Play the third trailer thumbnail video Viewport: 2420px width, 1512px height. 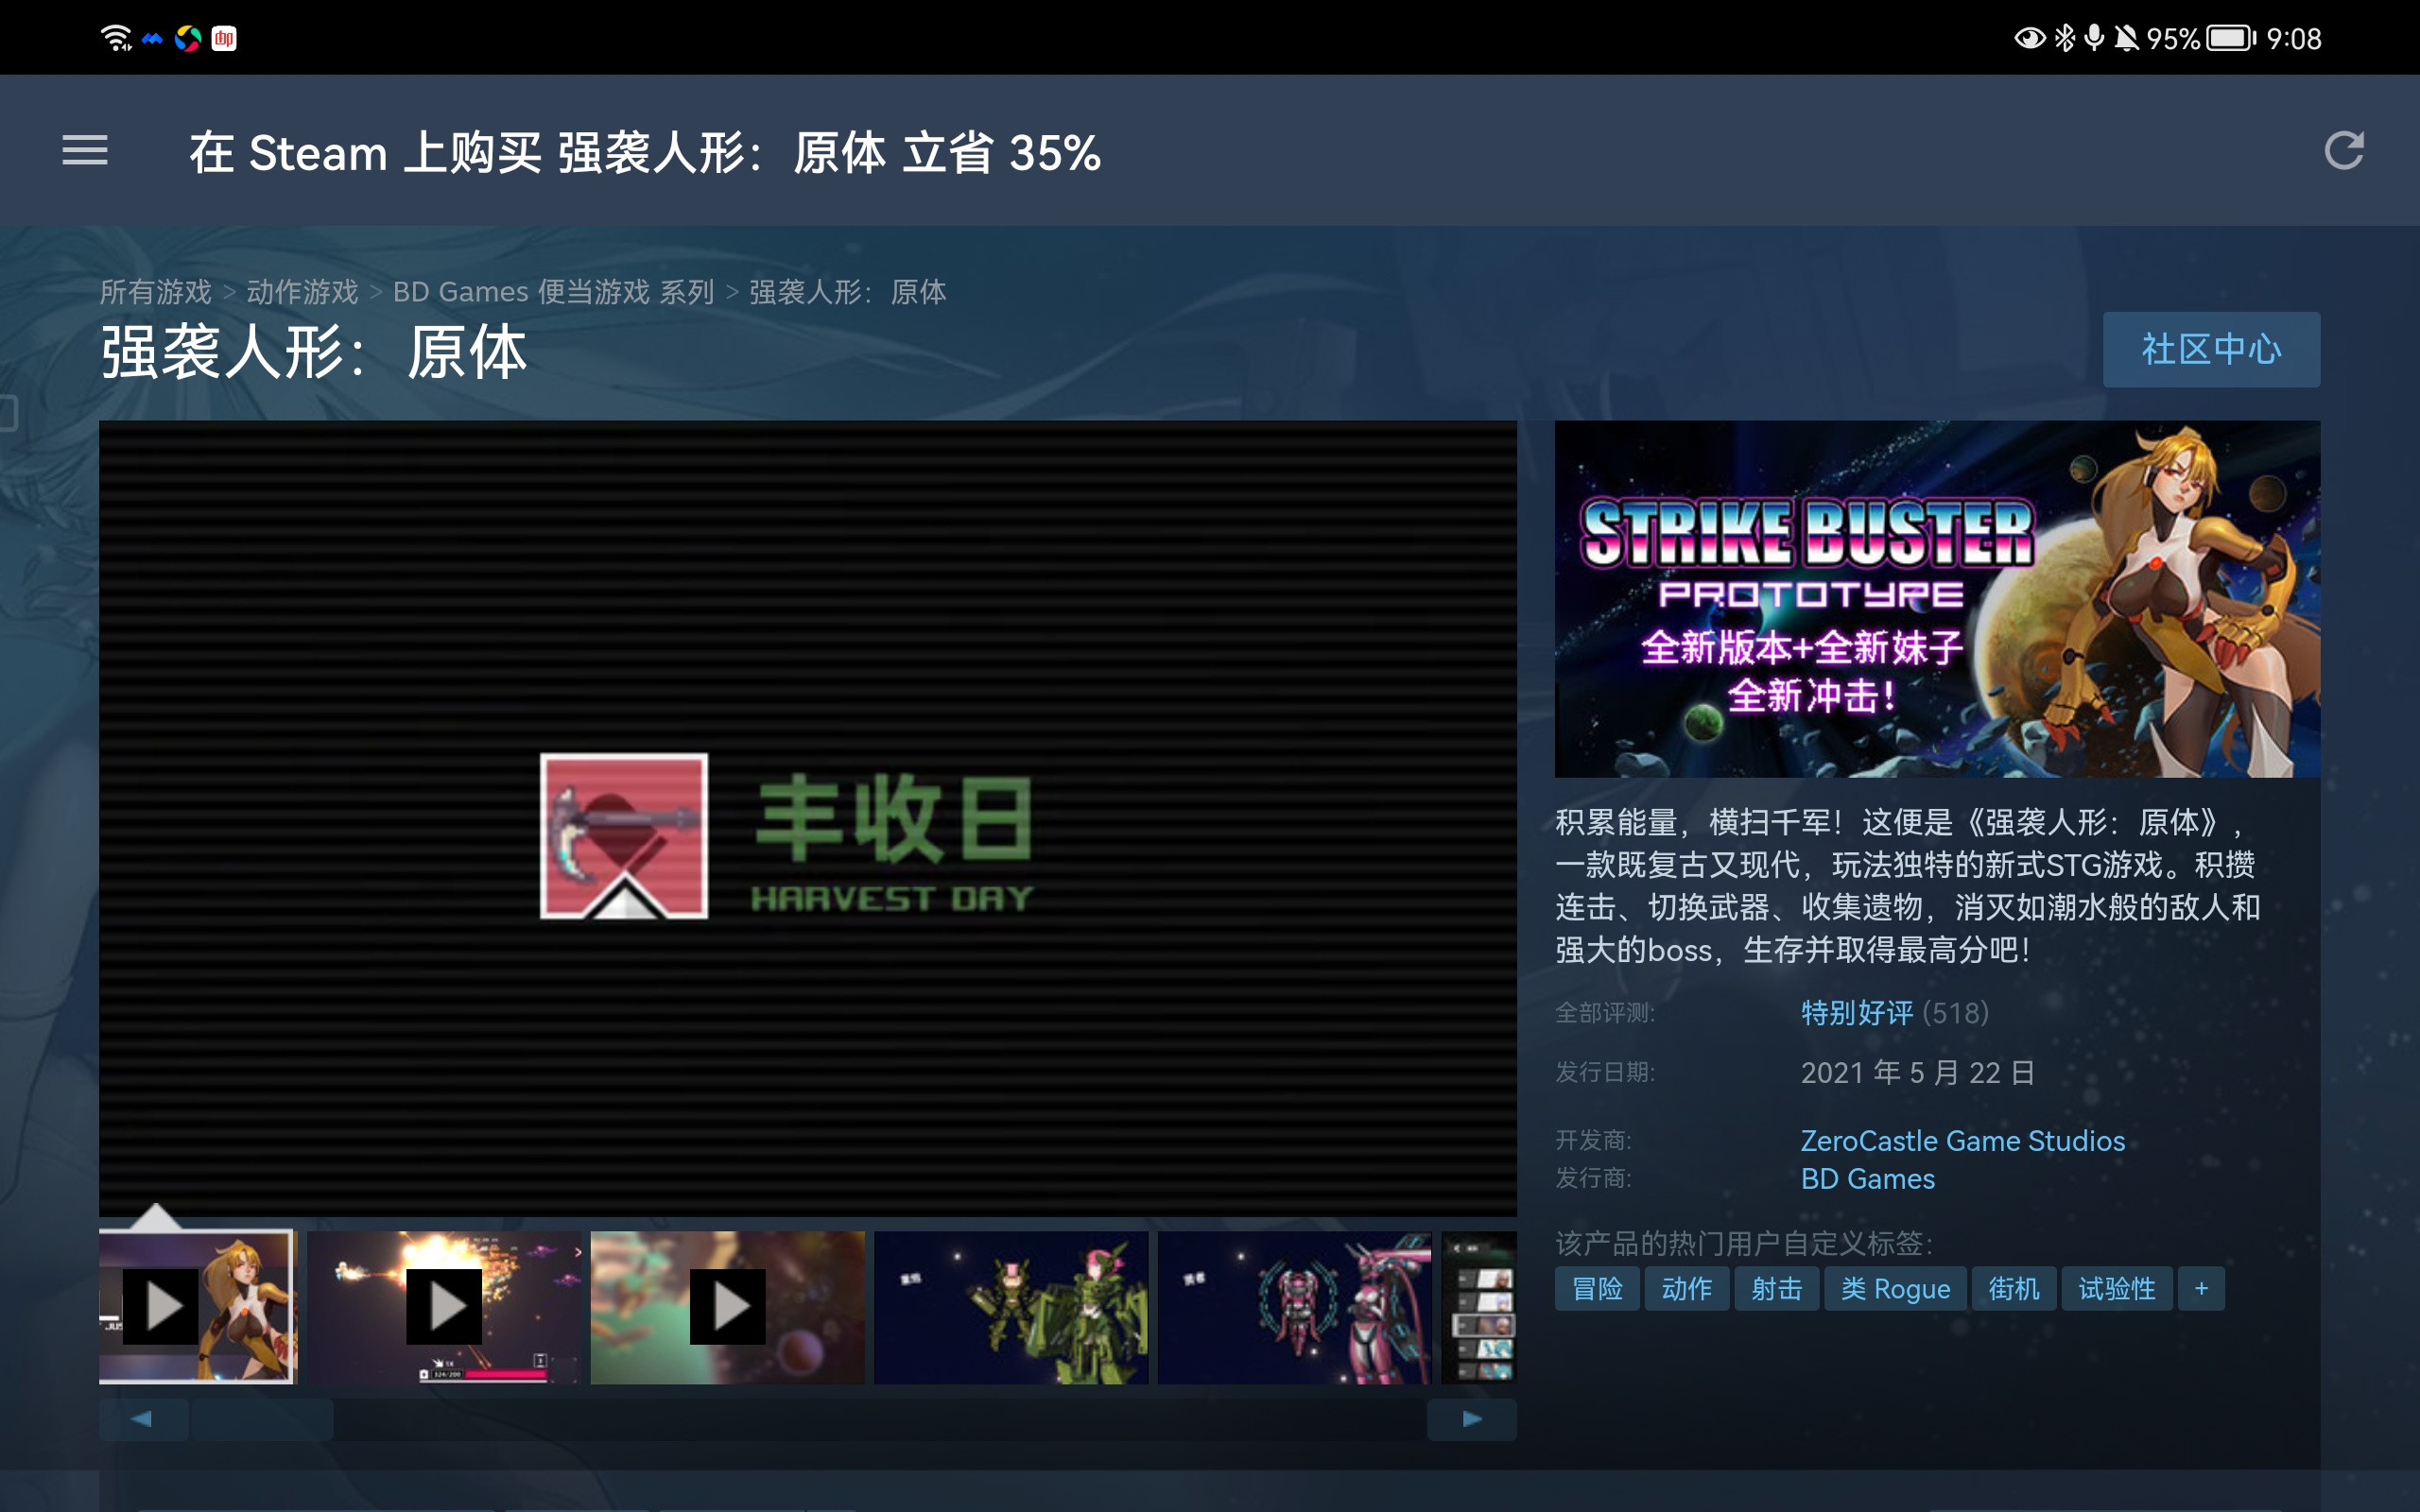point(727,1307)
